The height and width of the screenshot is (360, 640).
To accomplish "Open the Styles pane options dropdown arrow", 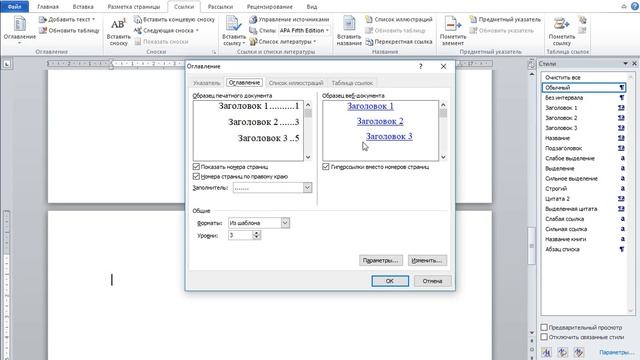I will (x=625, y=64).
